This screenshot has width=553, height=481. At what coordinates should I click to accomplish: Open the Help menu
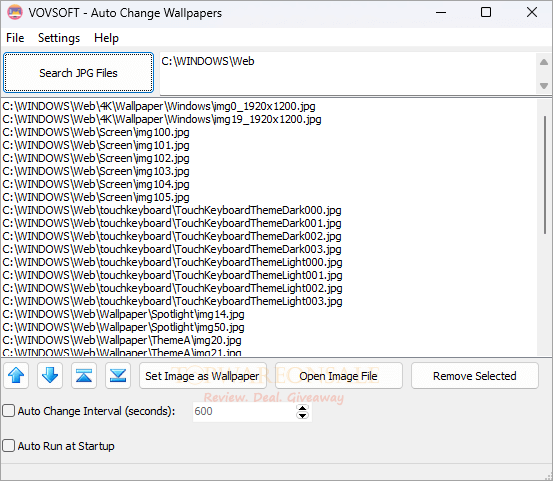pyautogui.click(x=106, y=38)
